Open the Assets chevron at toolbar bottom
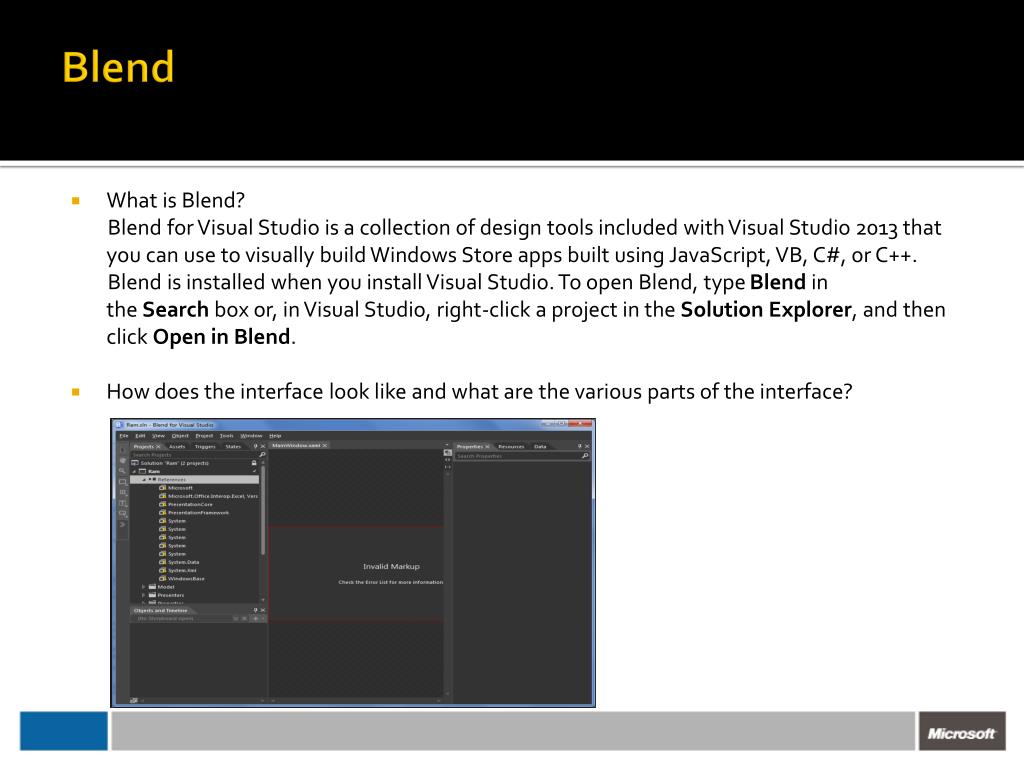The height and width of the screenshot is (768, 1024). (122, 524)
